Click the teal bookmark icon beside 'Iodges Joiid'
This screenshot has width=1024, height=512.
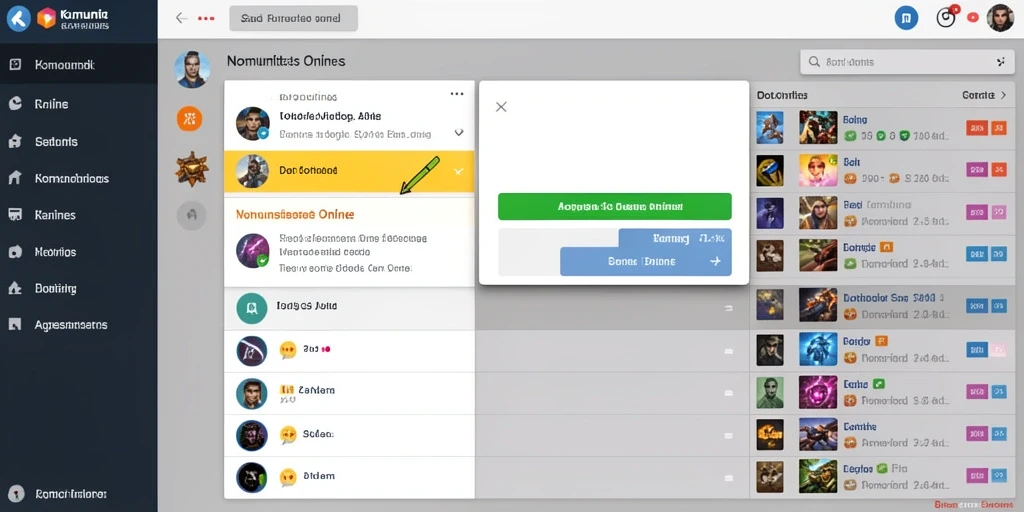[251, 308]
